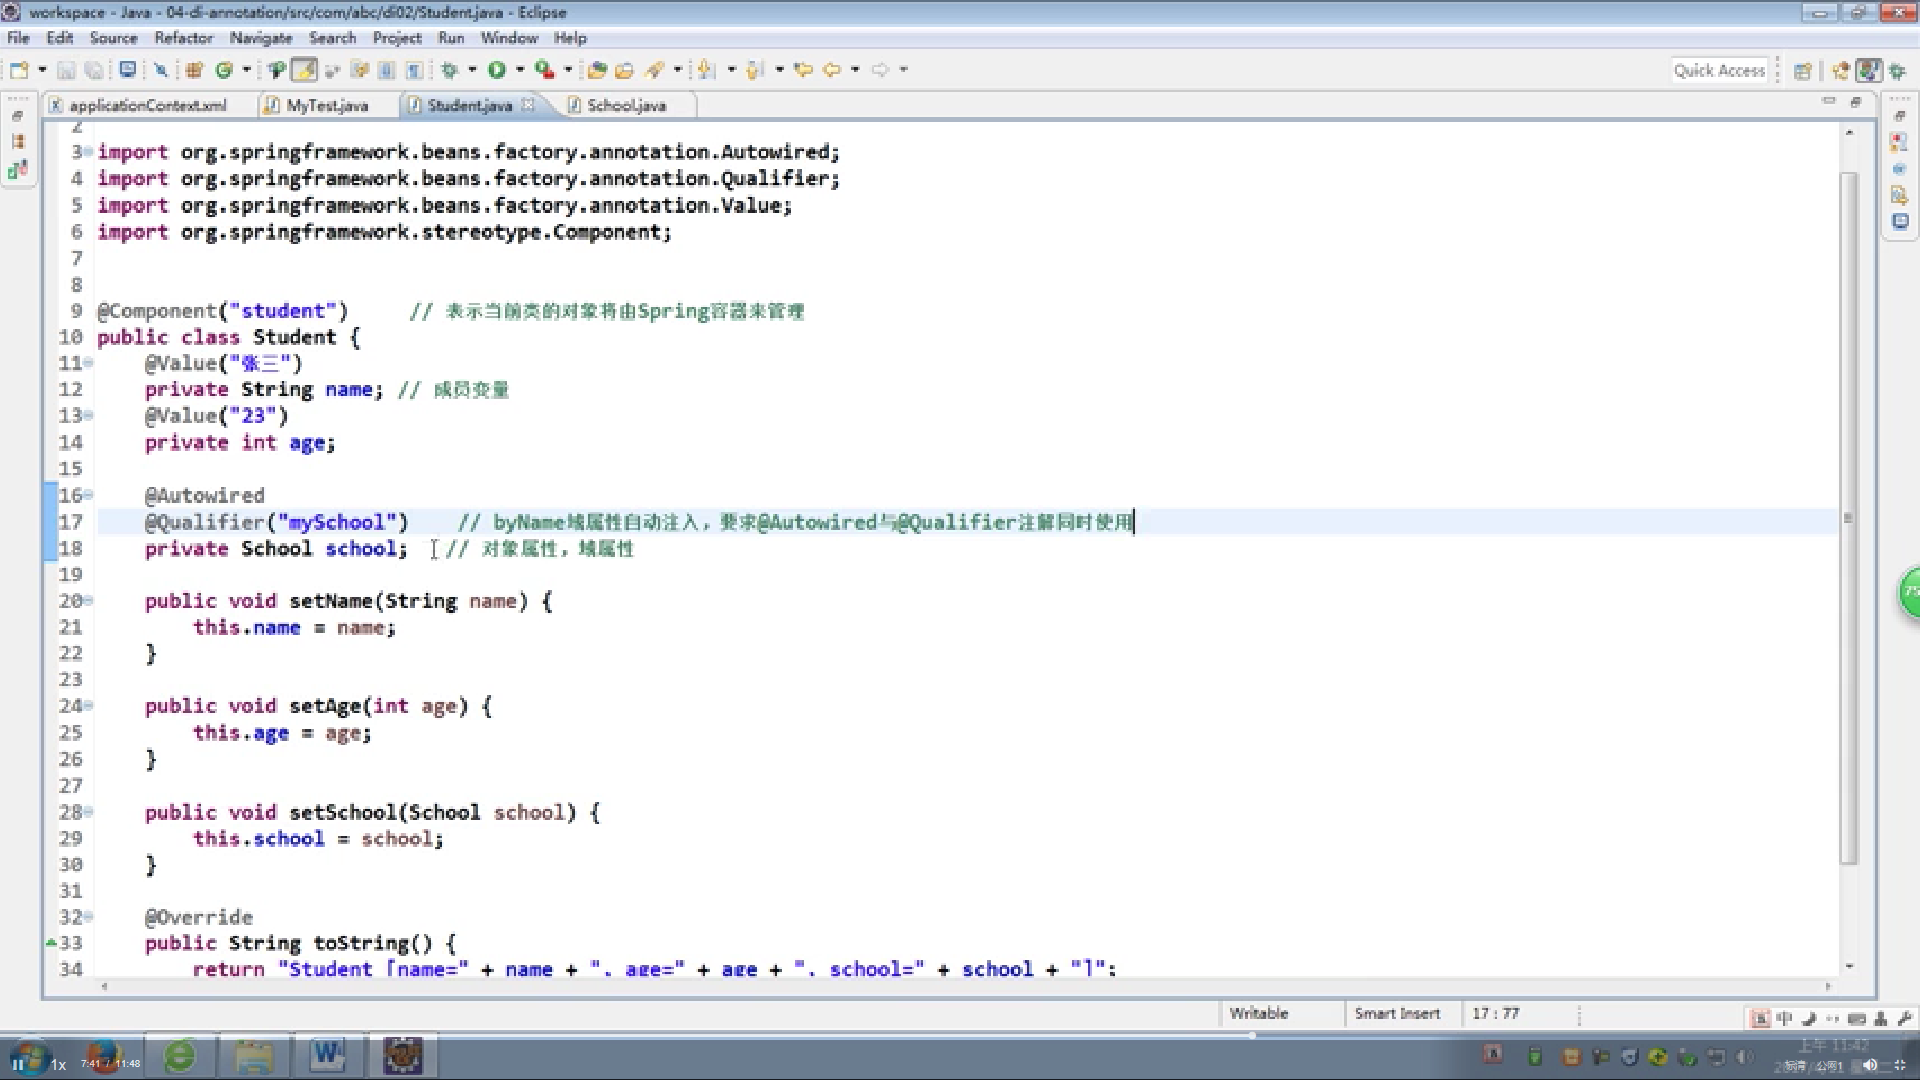Viewport: 1920px width, 1080px height.
Task: Click the video progress bar
Action: 960,1035
